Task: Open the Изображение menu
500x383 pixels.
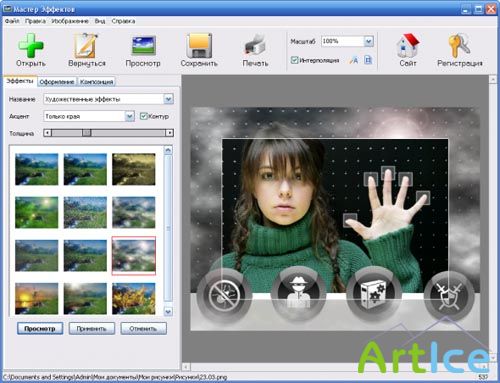Action: (70, 21)
